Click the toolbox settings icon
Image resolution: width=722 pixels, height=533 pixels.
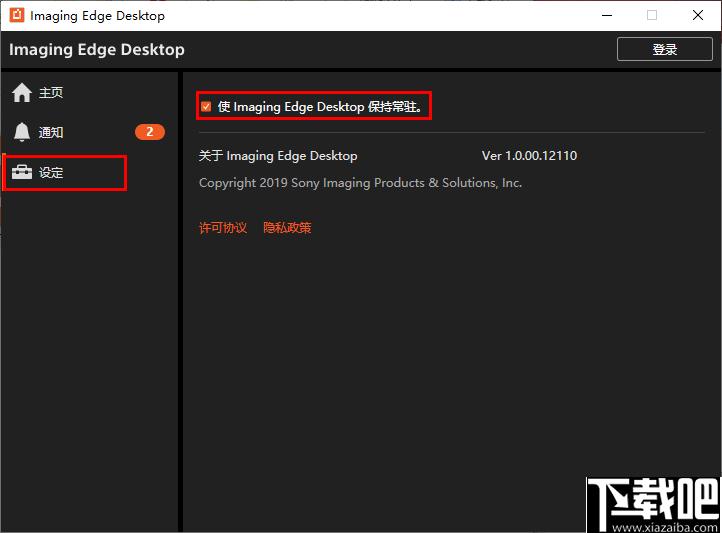click(22, 172)
